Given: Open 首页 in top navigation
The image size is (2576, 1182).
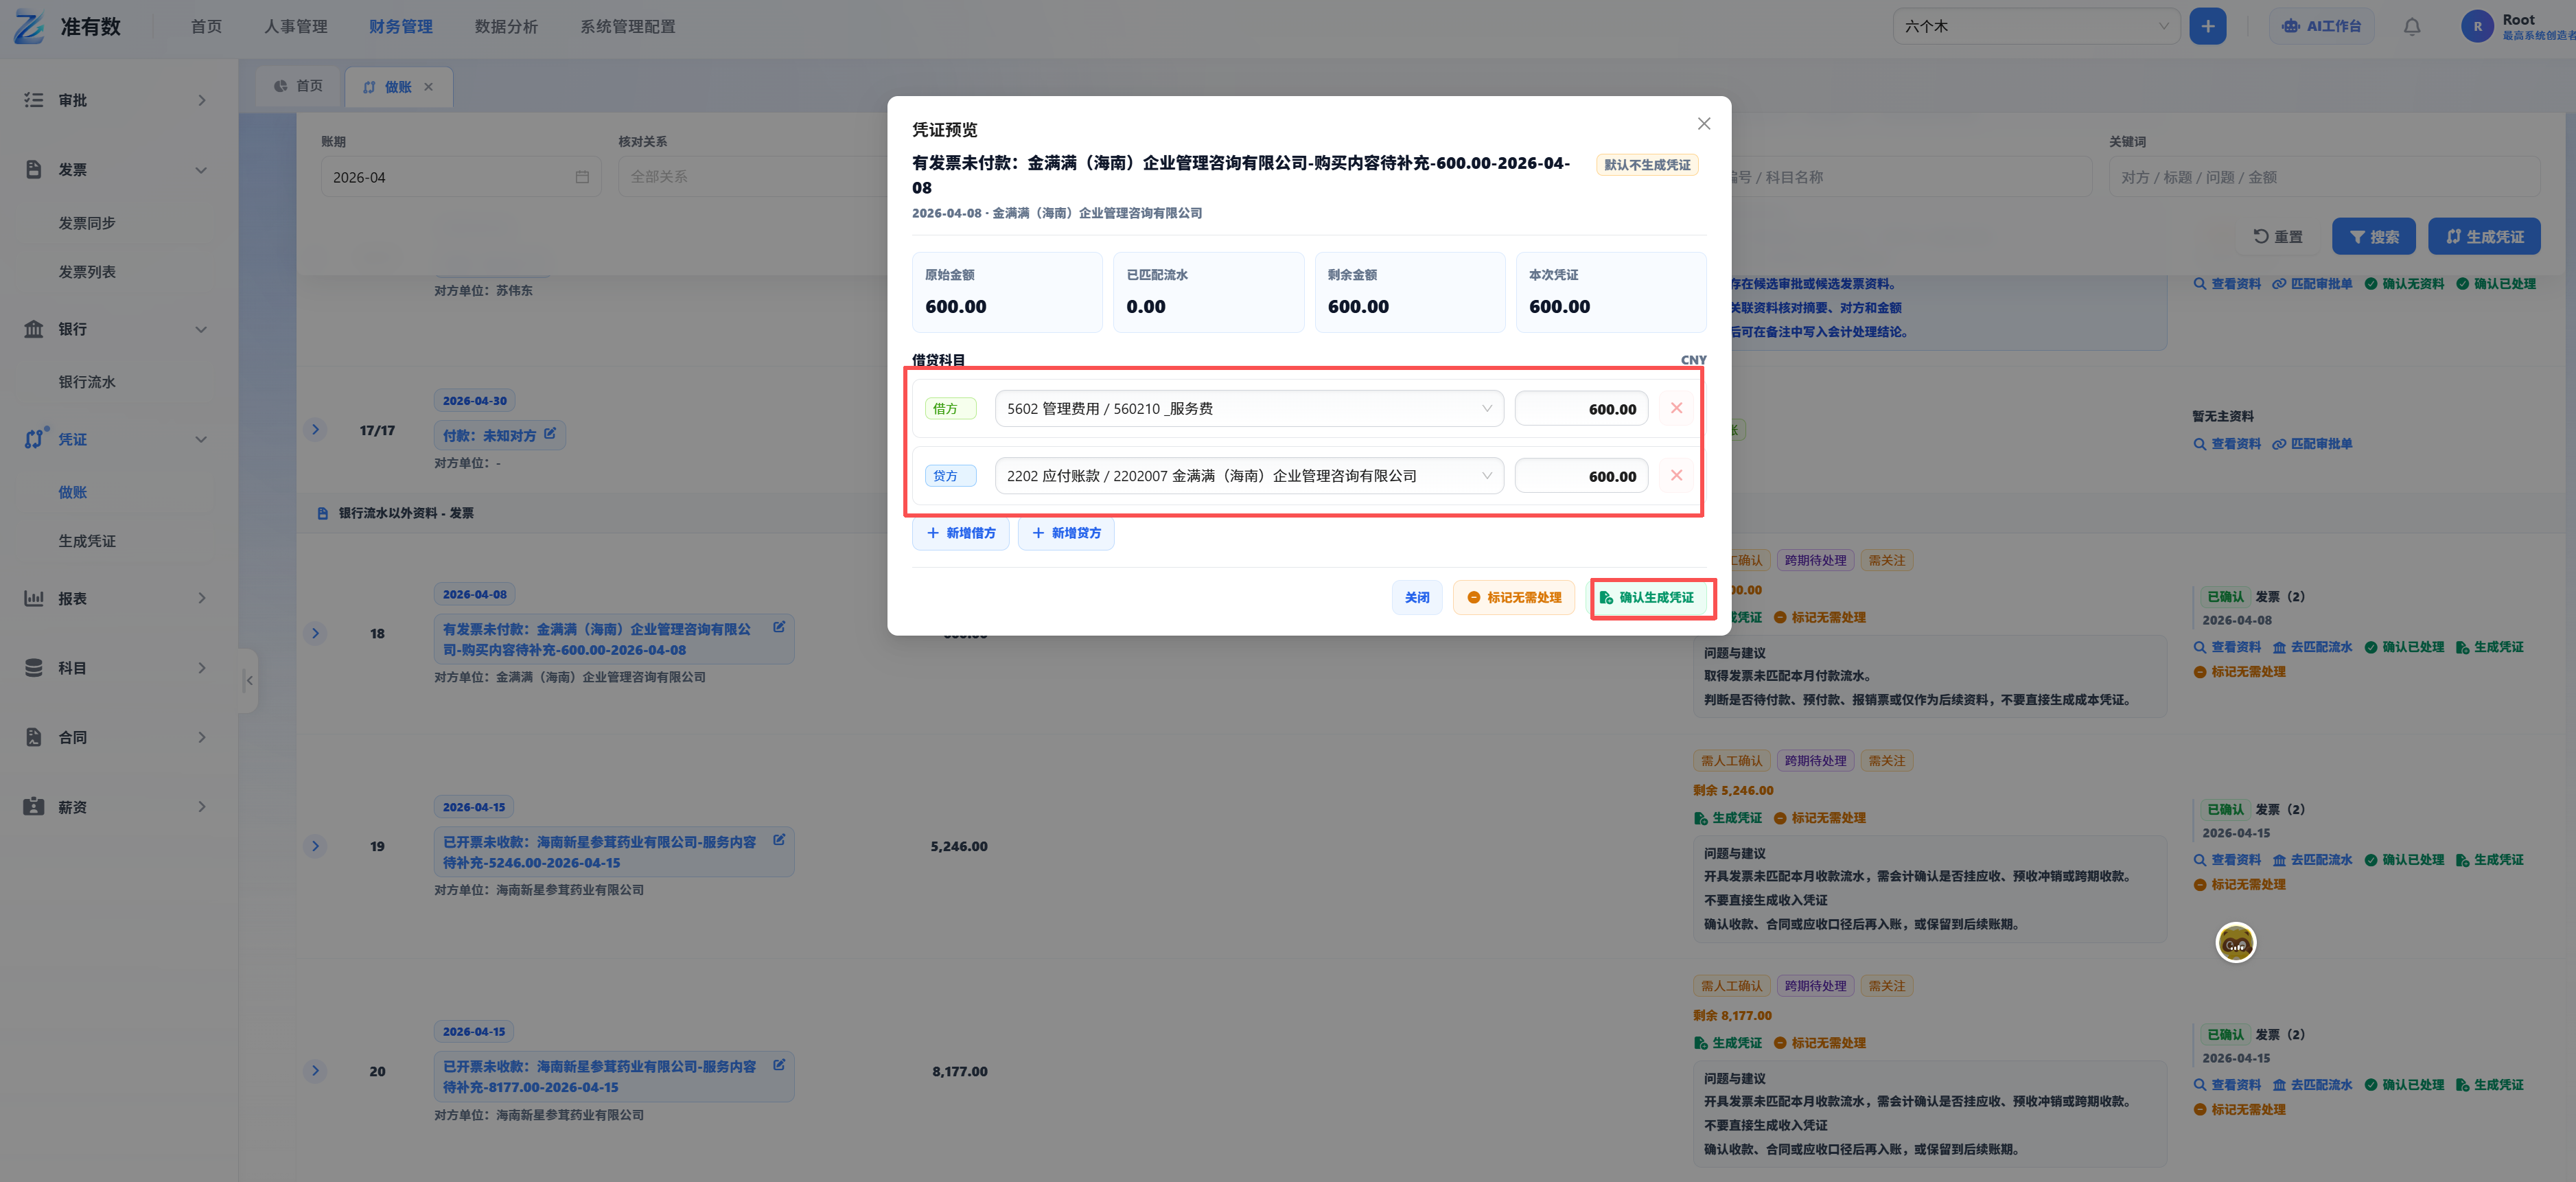Looking at the screenshot, I should (206, 27).
